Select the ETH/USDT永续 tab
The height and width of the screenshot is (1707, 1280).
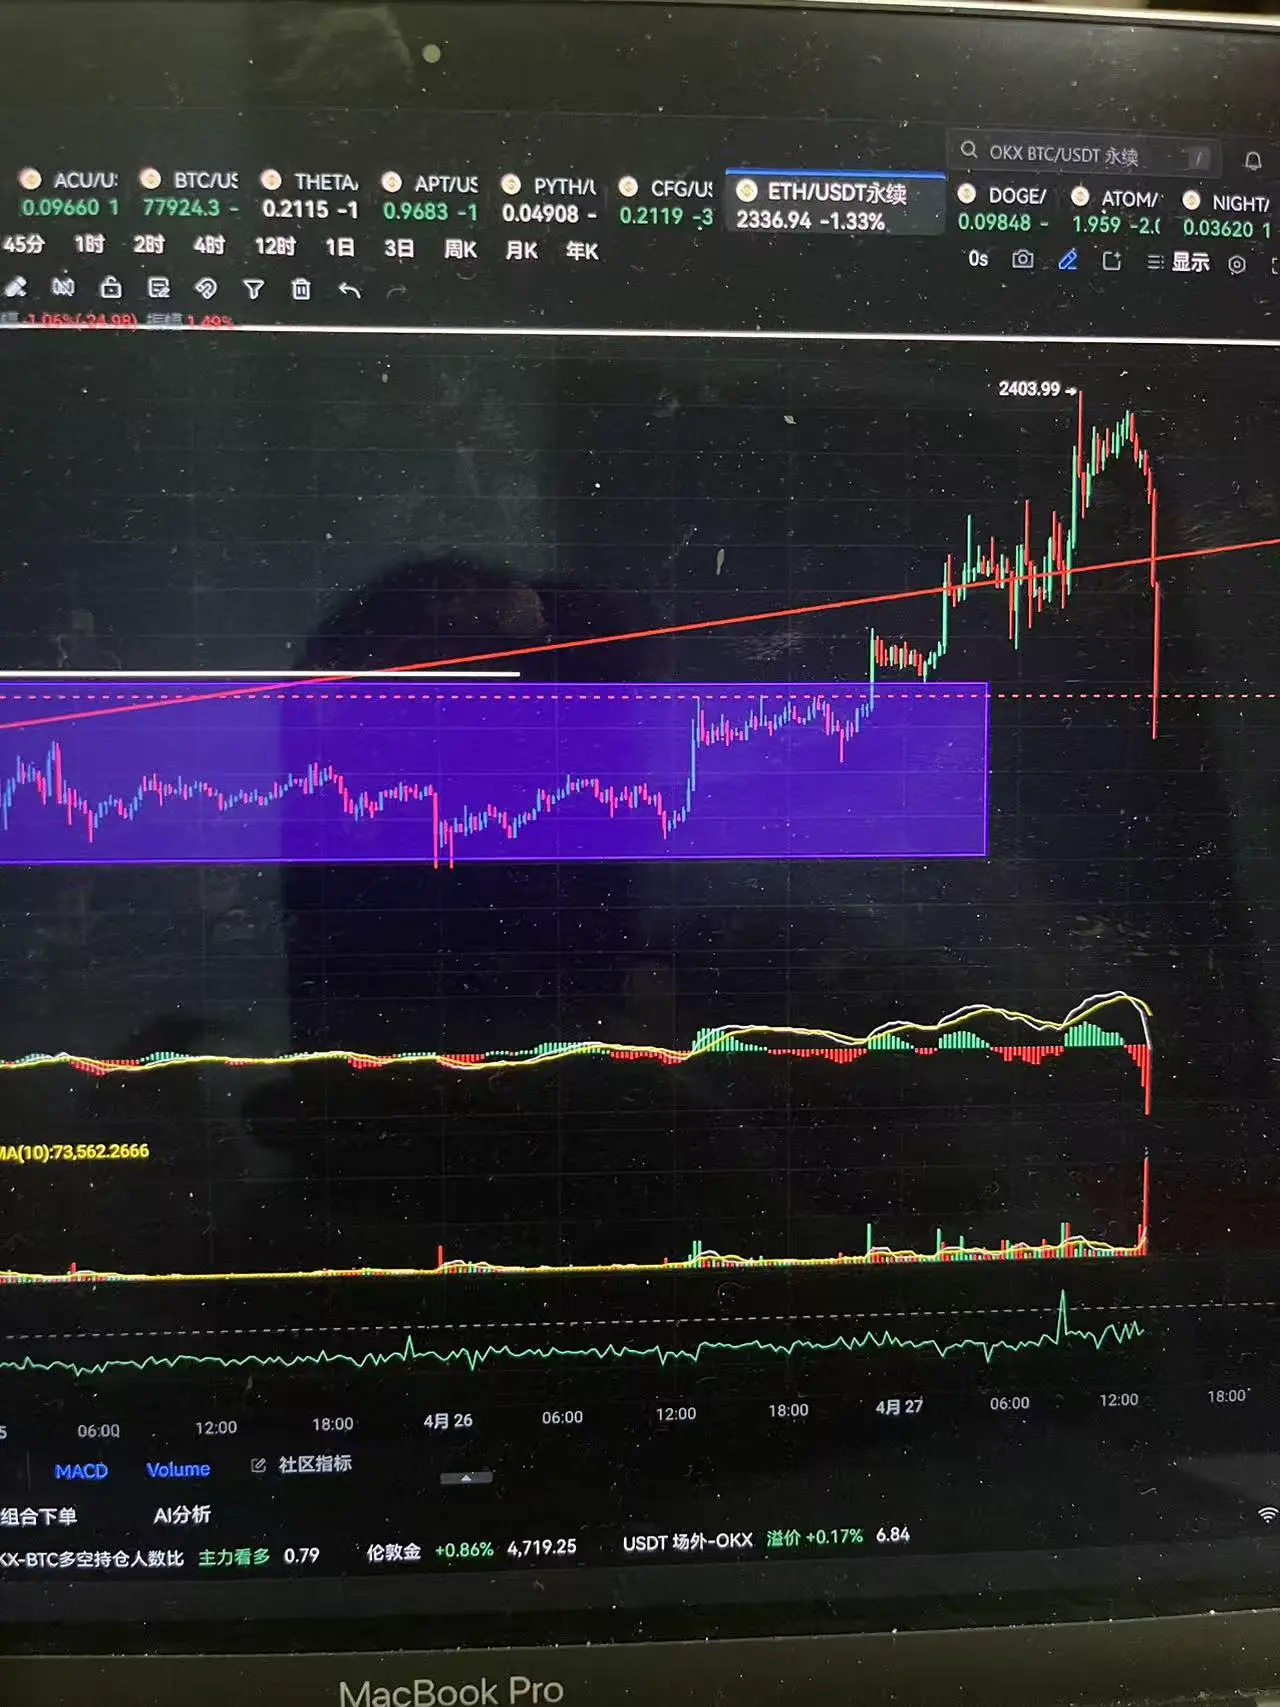[834, 205]
